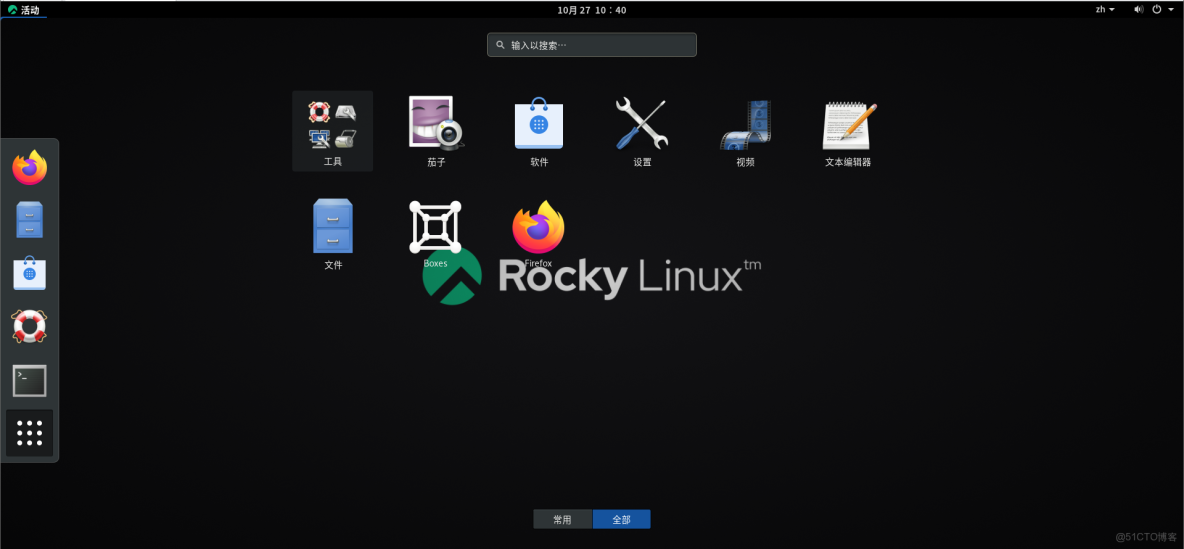Open Firefox from the dock
This screenshot has width=1184, height=549.
[29, 168]
